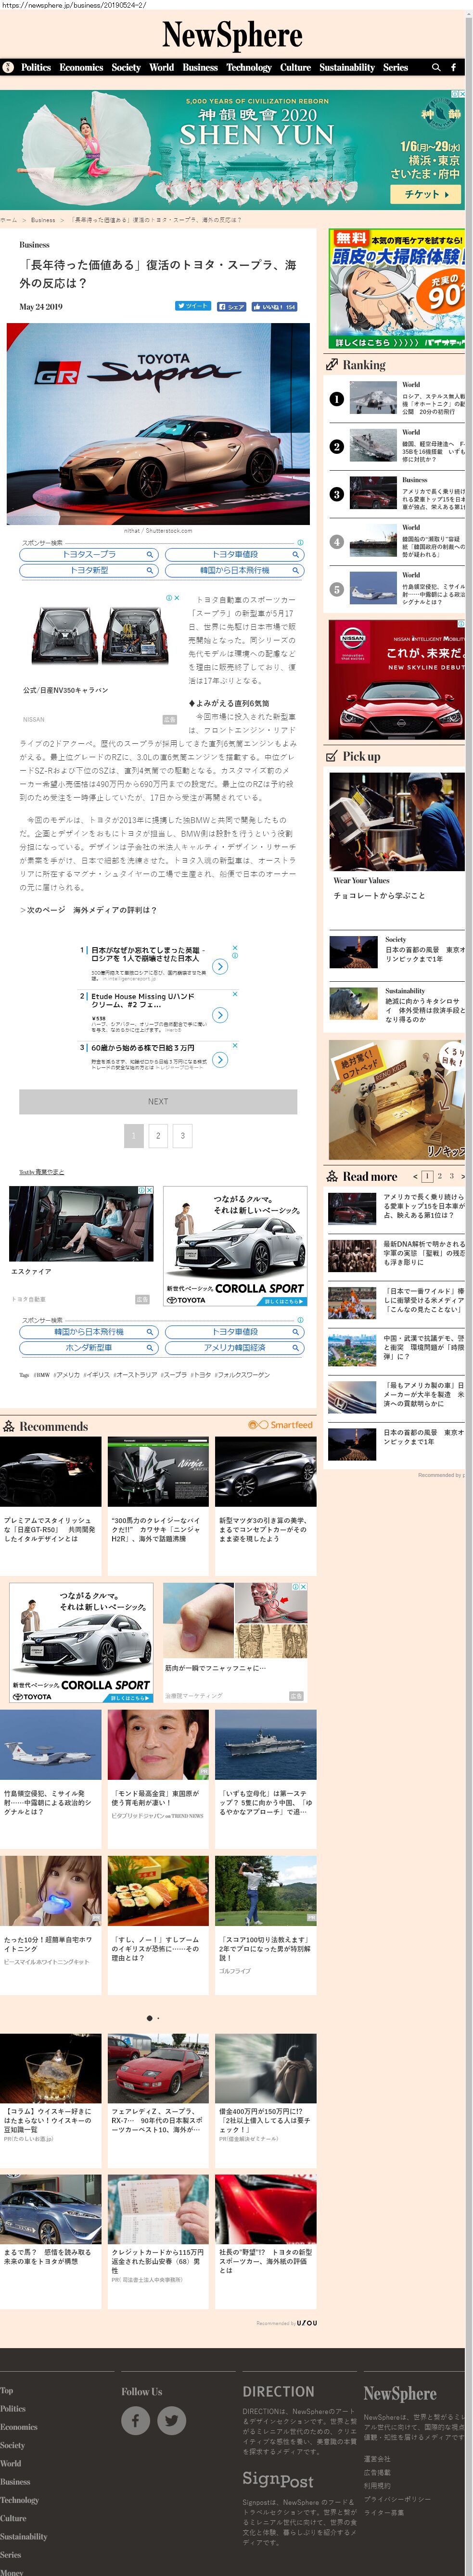Expand the Etude House ad arrow
The height and width of the screenshot is (2576, 473).
(220, 1015)
